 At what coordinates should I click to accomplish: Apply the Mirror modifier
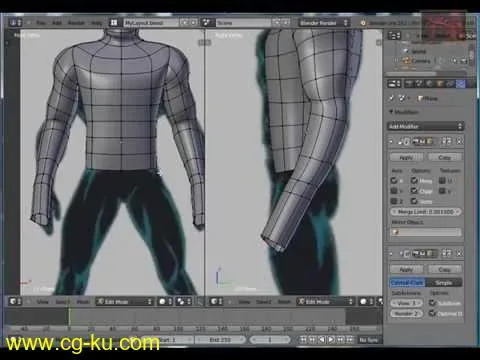[x=406, y=157]
